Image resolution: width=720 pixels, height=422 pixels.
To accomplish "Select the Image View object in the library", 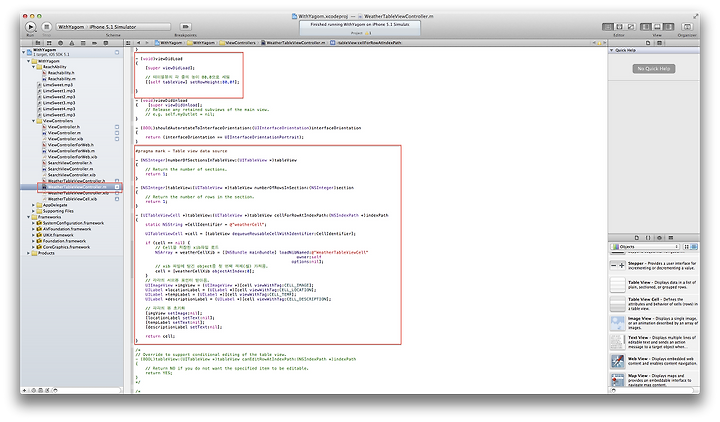I will pos(654,323).
